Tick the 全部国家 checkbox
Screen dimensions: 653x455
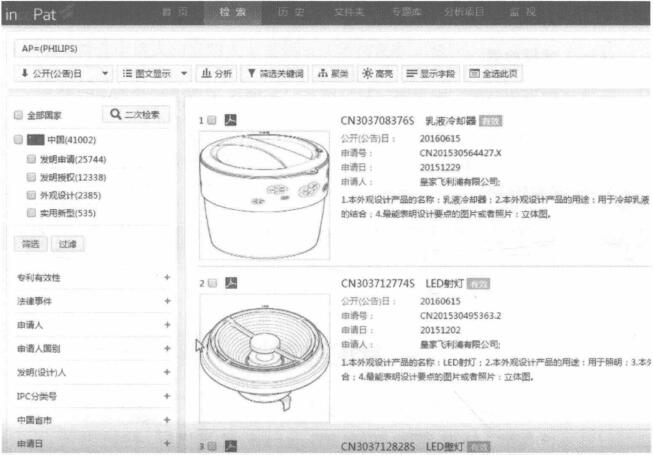(18, 115)
